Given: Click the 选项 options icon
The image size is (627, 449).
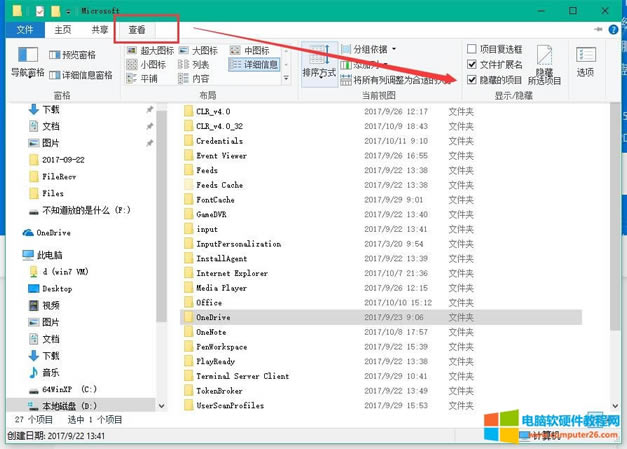Looking at the screenshot, I should (x=585, y=60).
